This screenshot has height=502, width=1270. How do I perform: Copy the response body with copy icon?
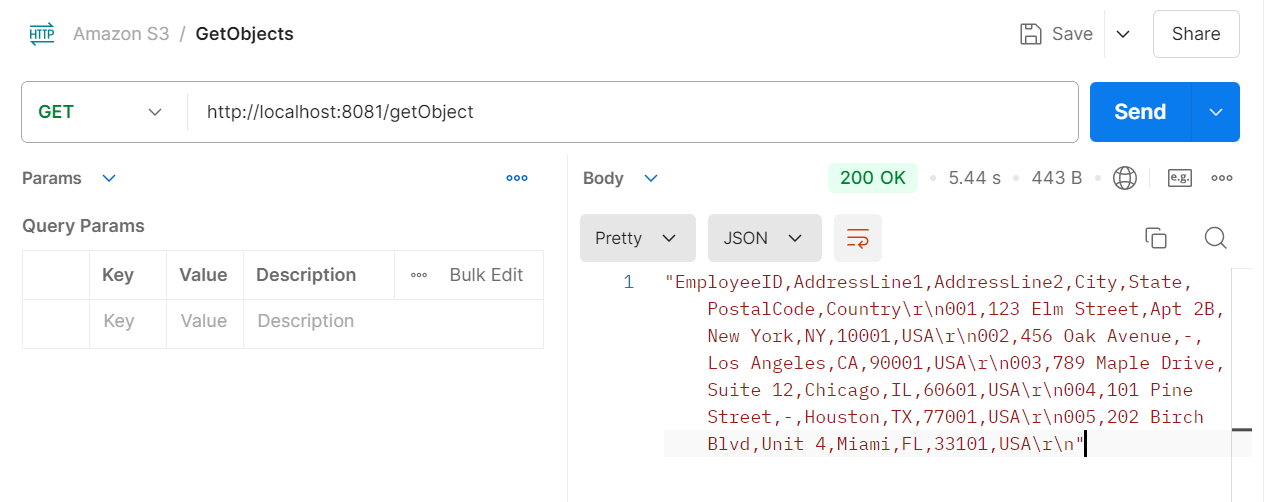tap(1156, 238)
